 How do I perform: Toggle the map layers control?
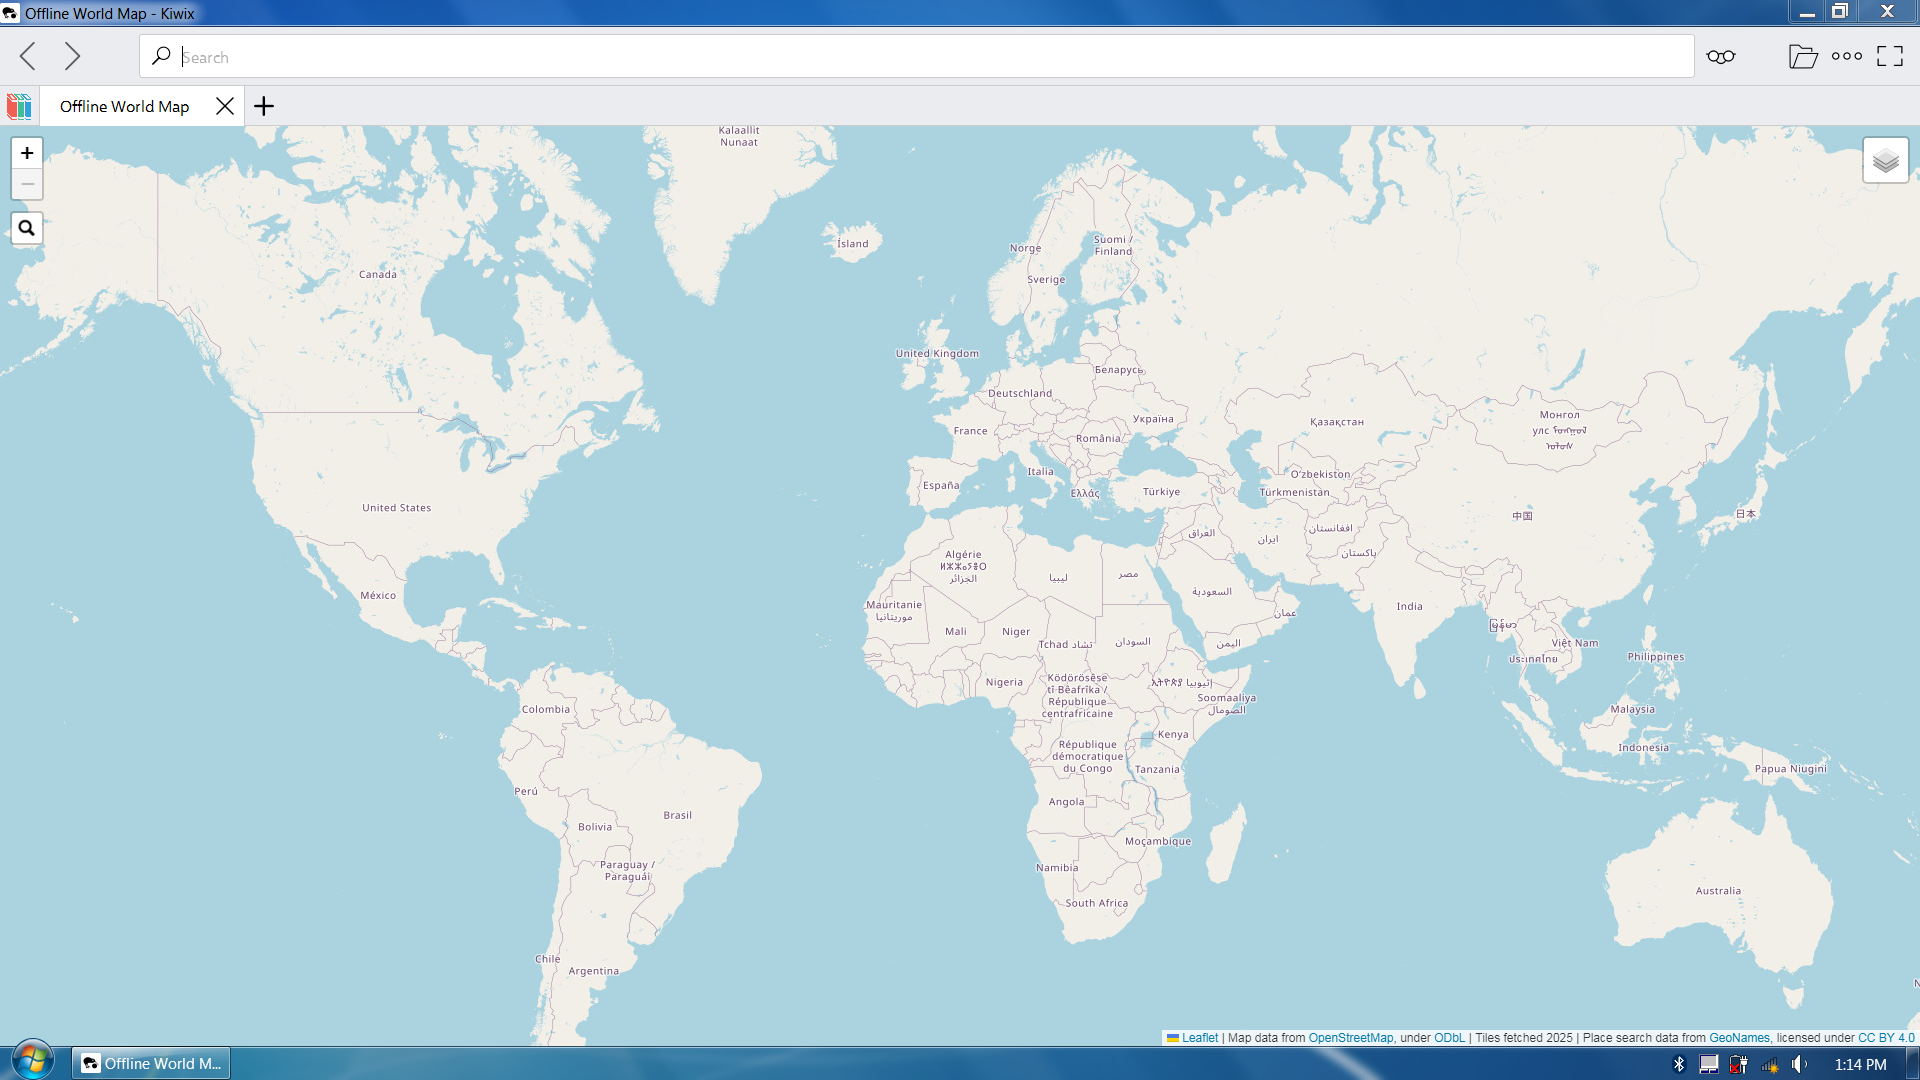coord(1885,159)
